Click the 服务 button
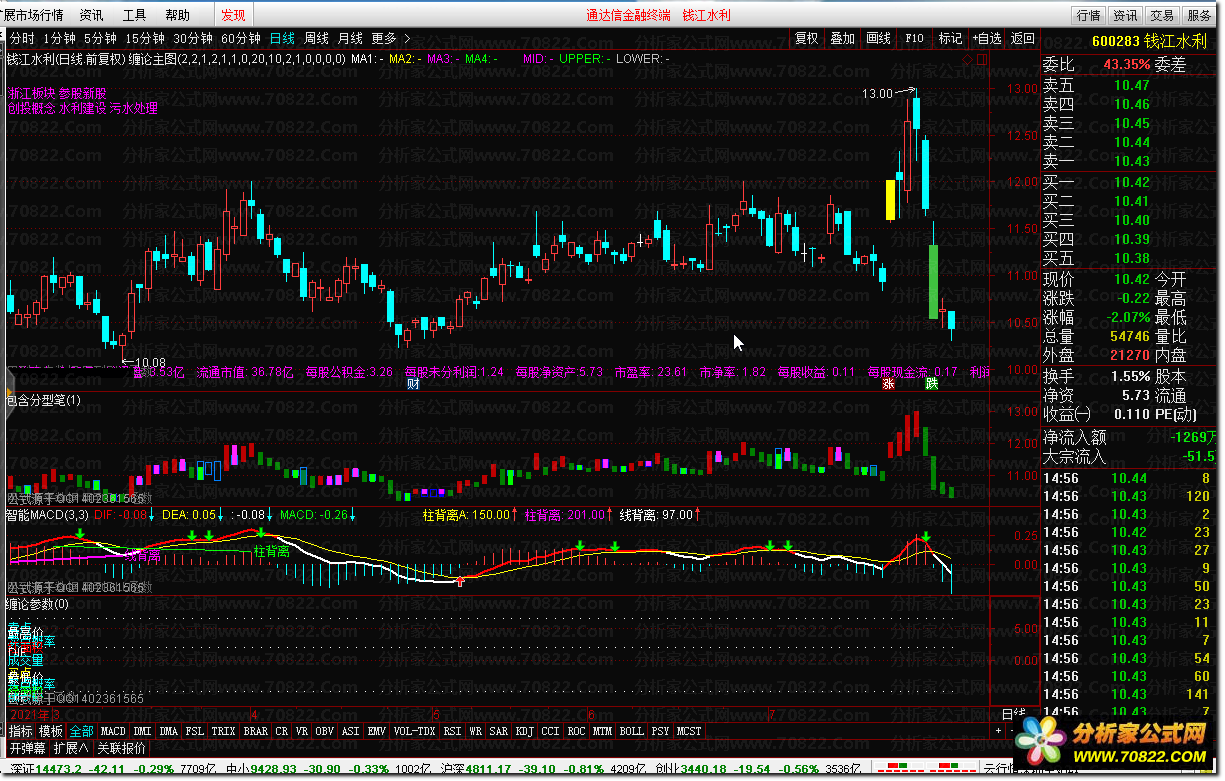 (1199, 15)
